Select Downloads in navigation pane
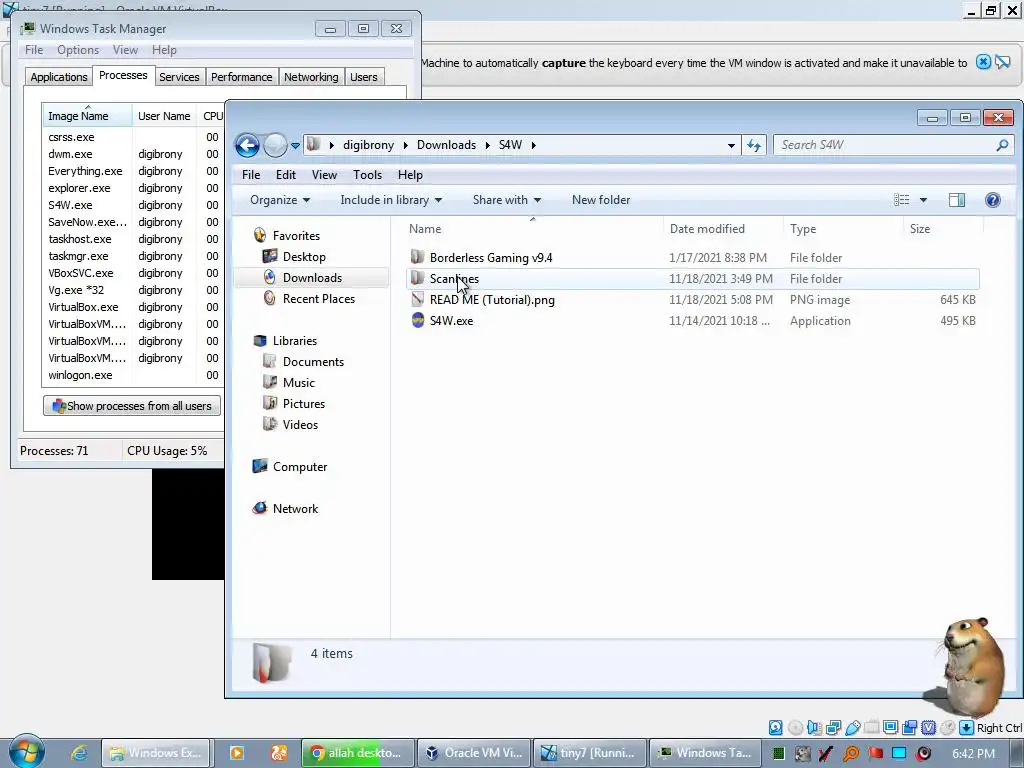 pos(312,278)
